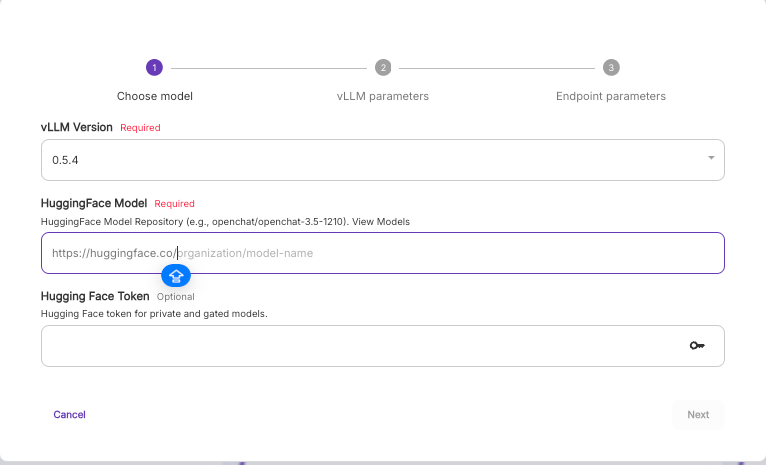
Task: Focus the HuggingFace Model input field
Action: coord(383,253)
